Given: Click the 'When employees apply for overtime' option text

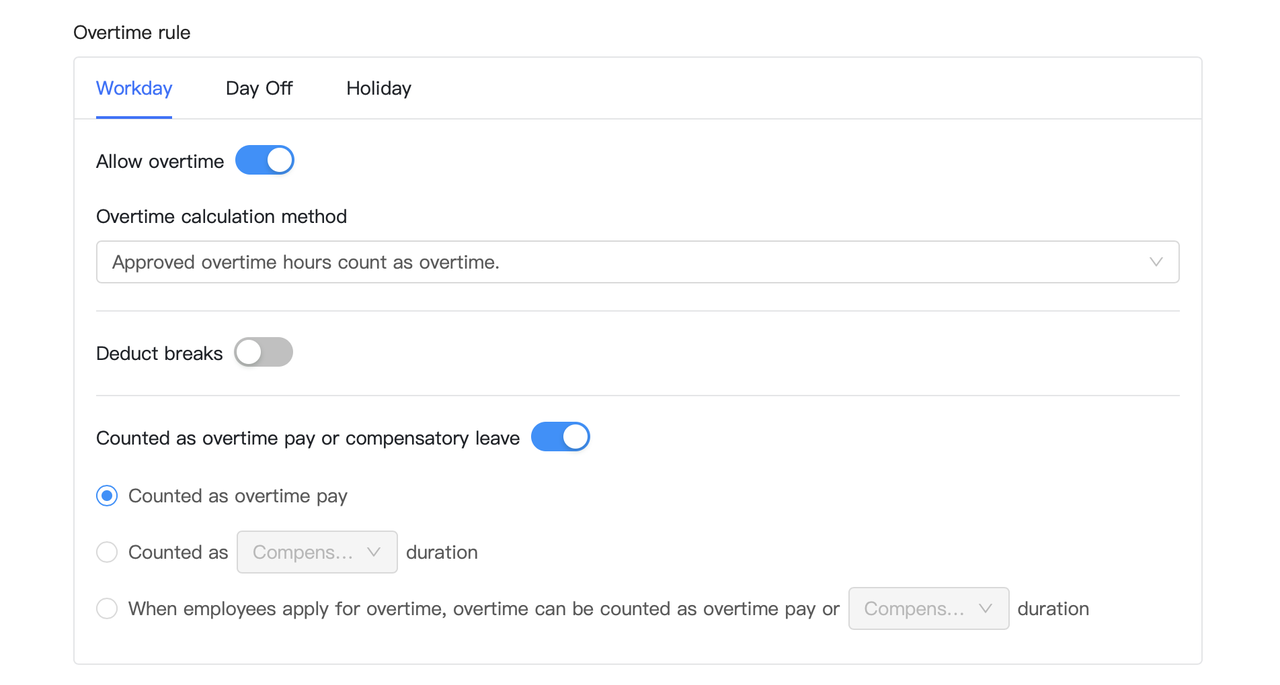Looking at the screenshot, I should [x=484, y=608].
